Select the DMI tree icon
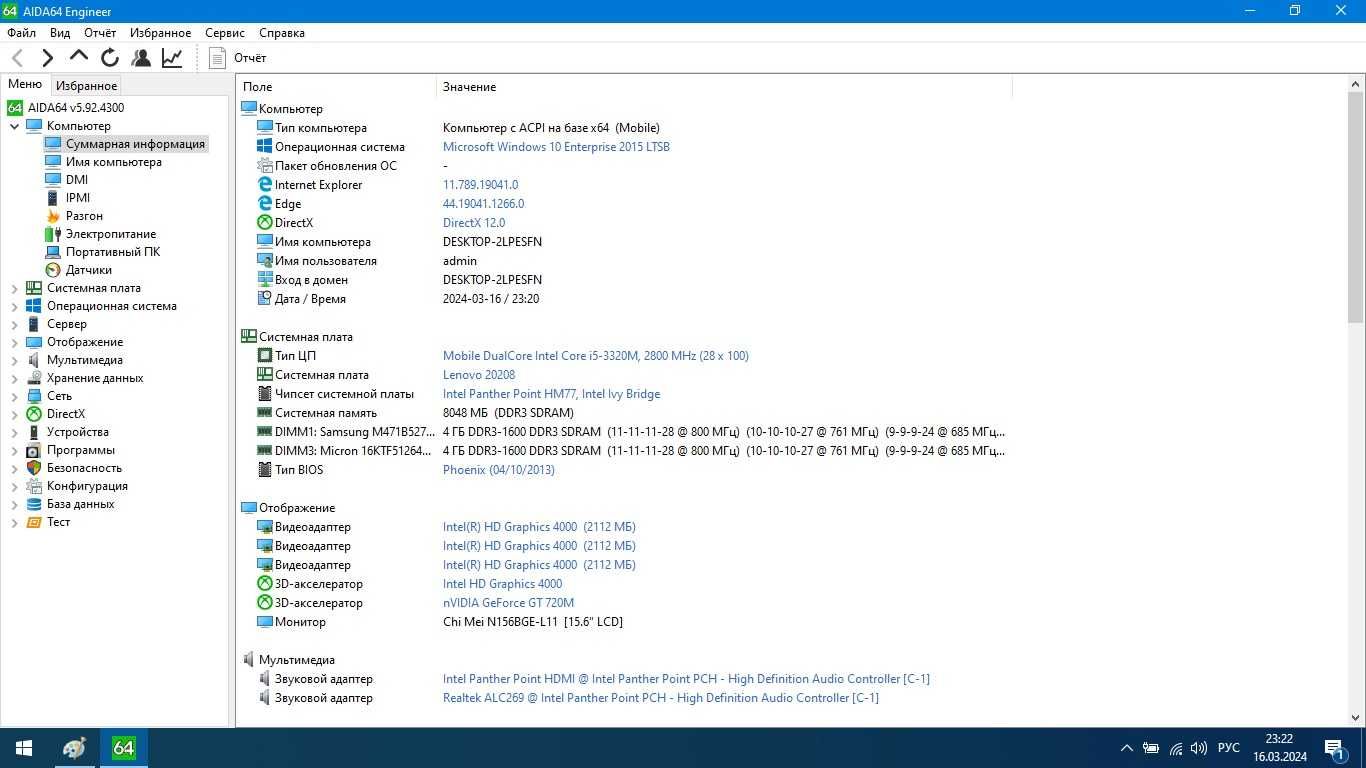 coord(53,180)
